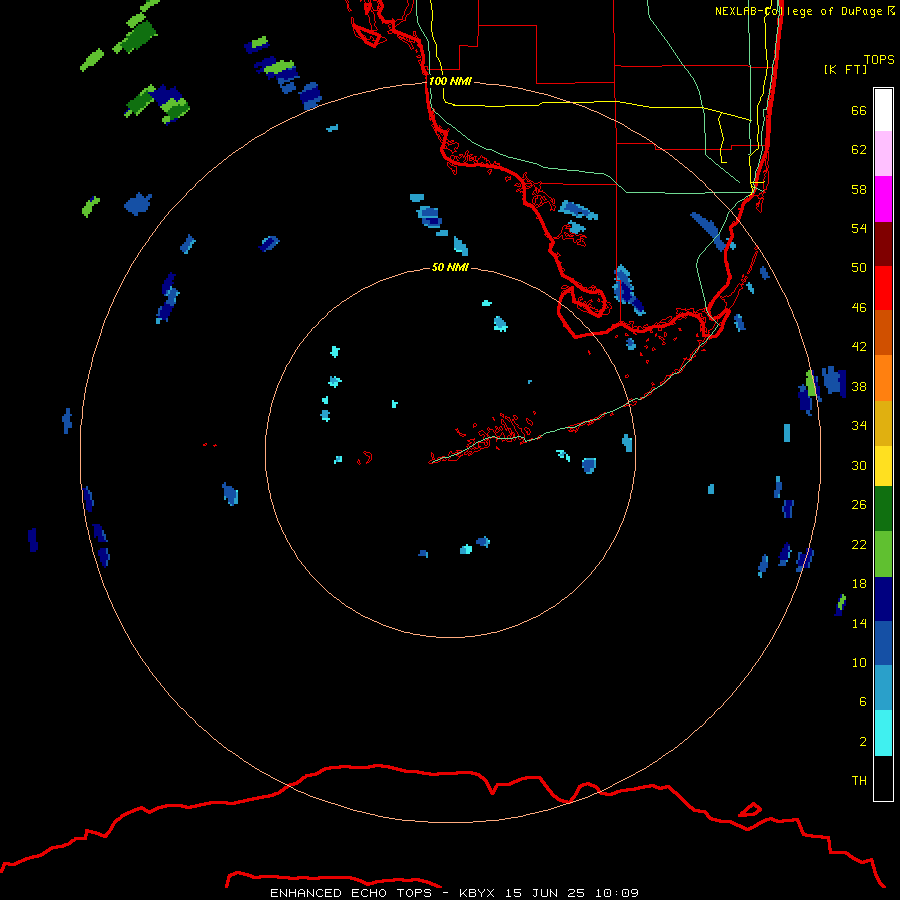Select the dark green legend band
Screen dimensions: 900x900
(883, 509)
